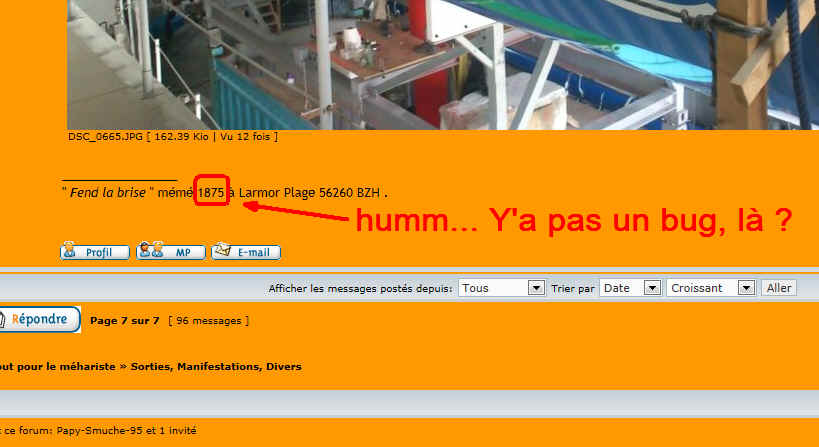The height and width of the screenshot is (447, 819).
Task: Open the 'Tous' messages period dropdown
Action: [x=502, y=288]
